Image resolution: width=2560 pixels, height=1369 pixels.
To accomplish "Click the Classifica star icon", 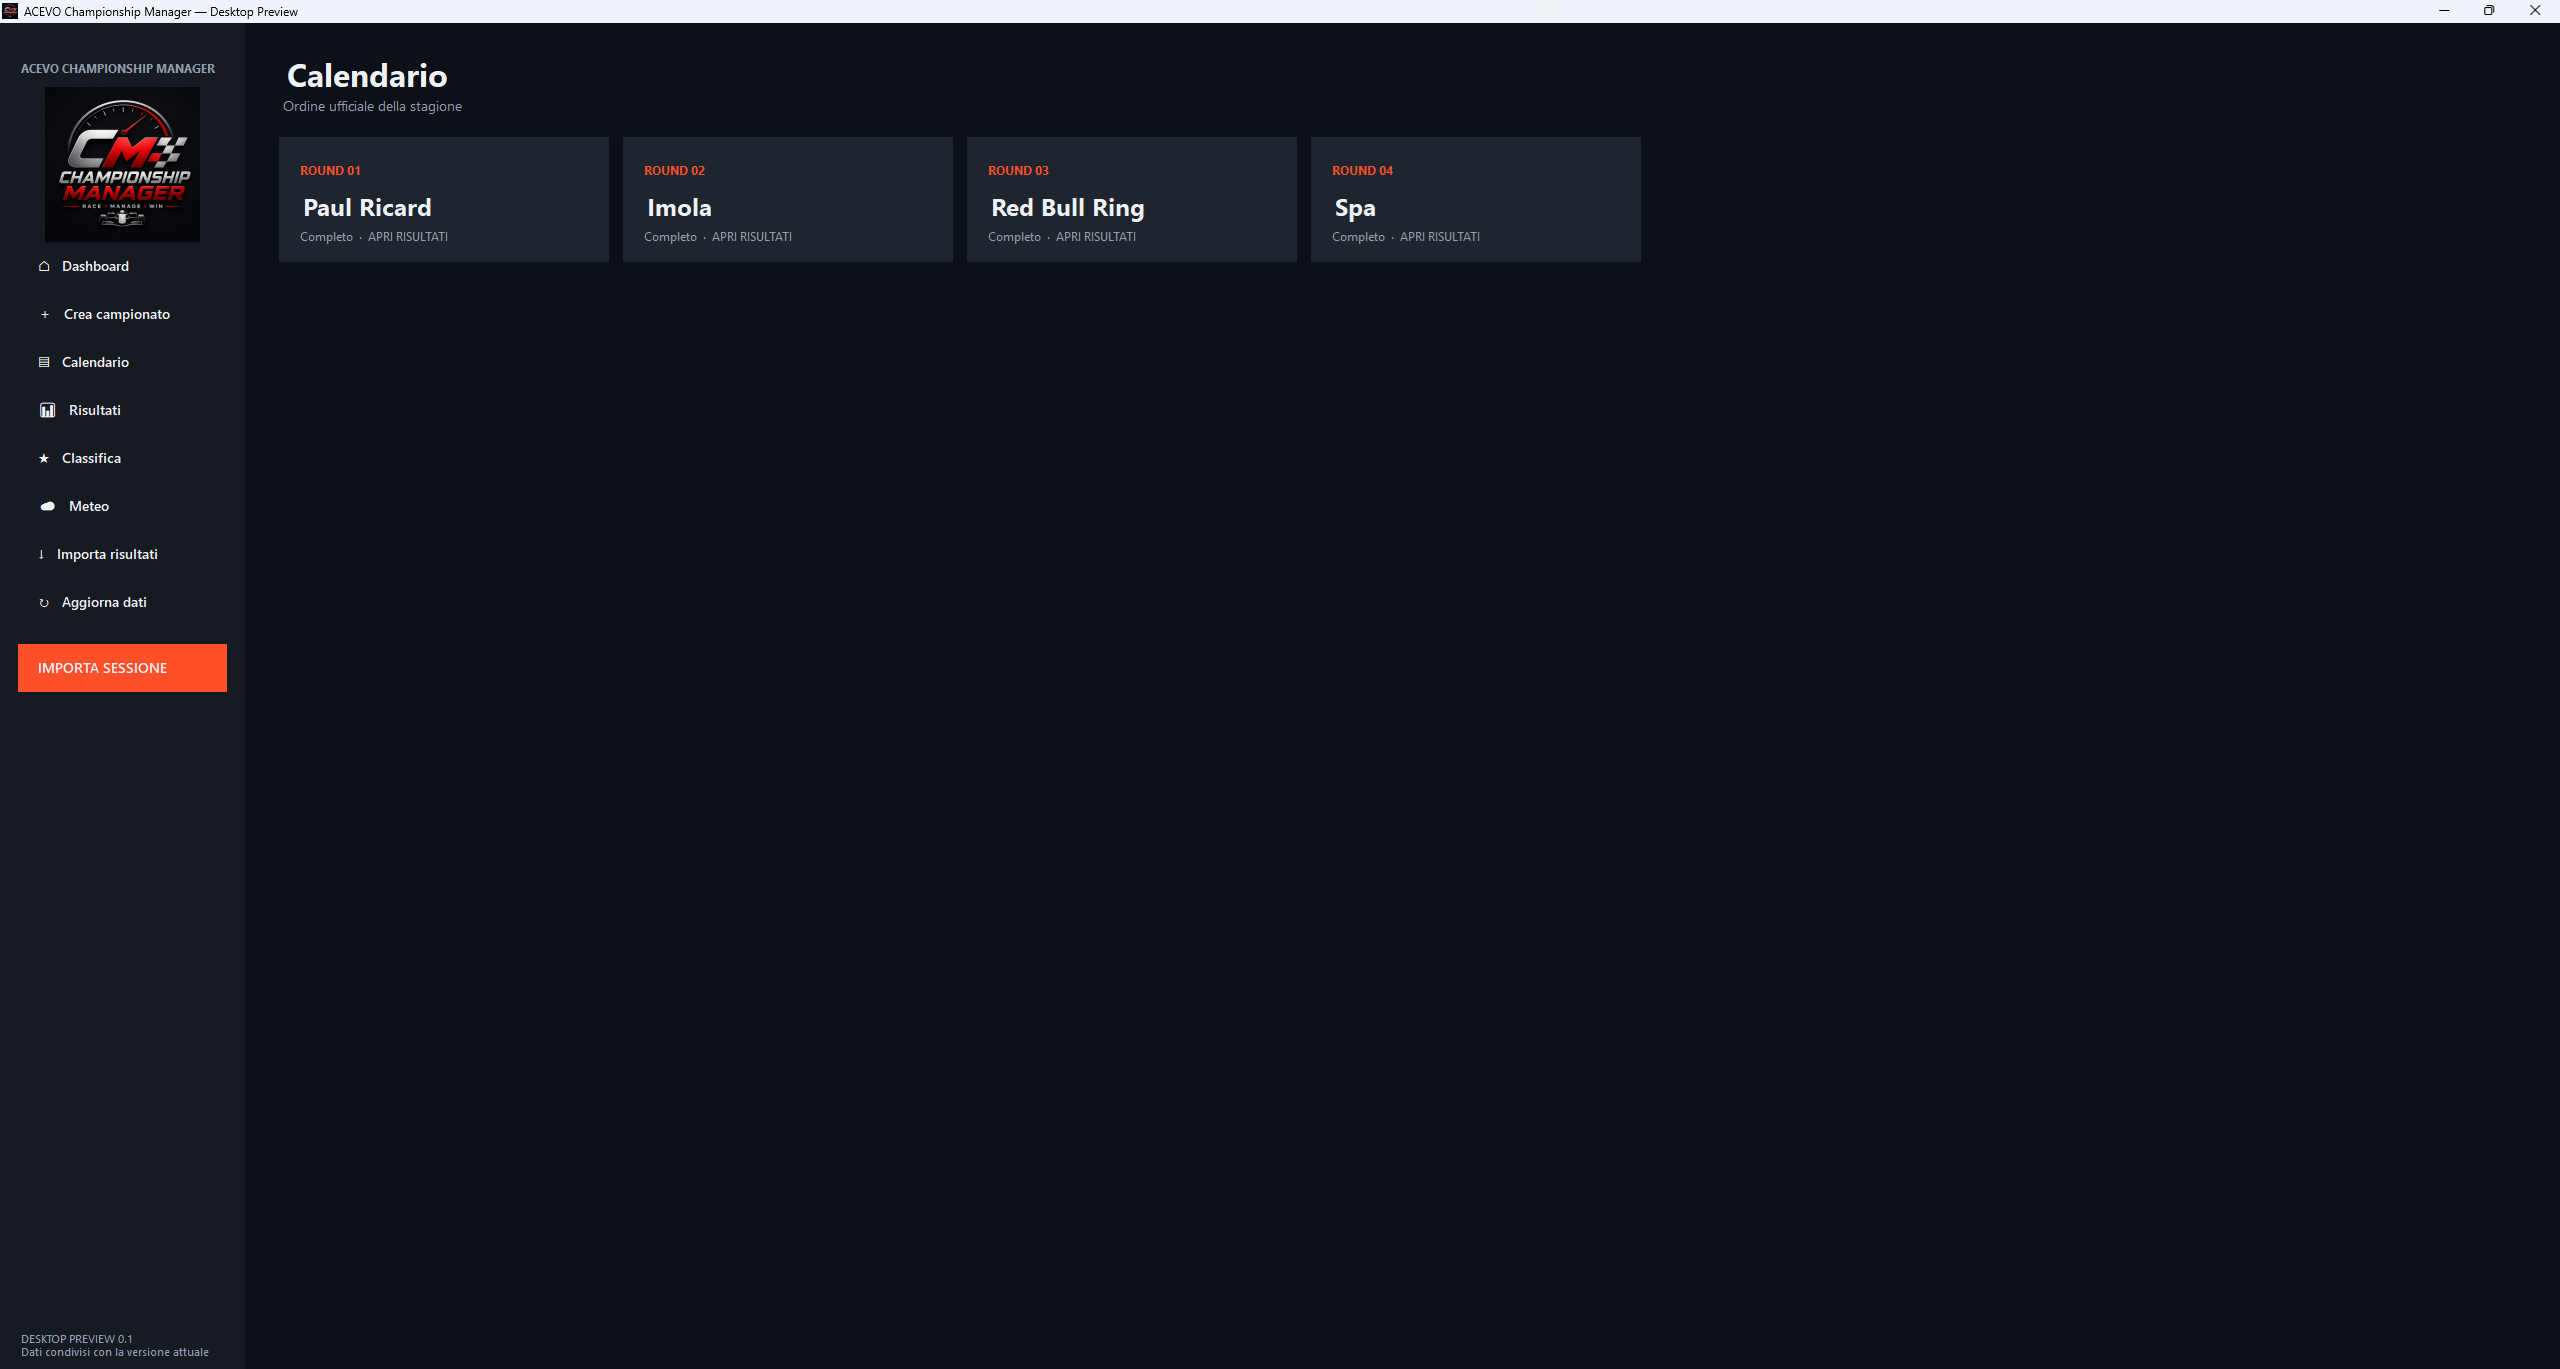I will 44,458.
